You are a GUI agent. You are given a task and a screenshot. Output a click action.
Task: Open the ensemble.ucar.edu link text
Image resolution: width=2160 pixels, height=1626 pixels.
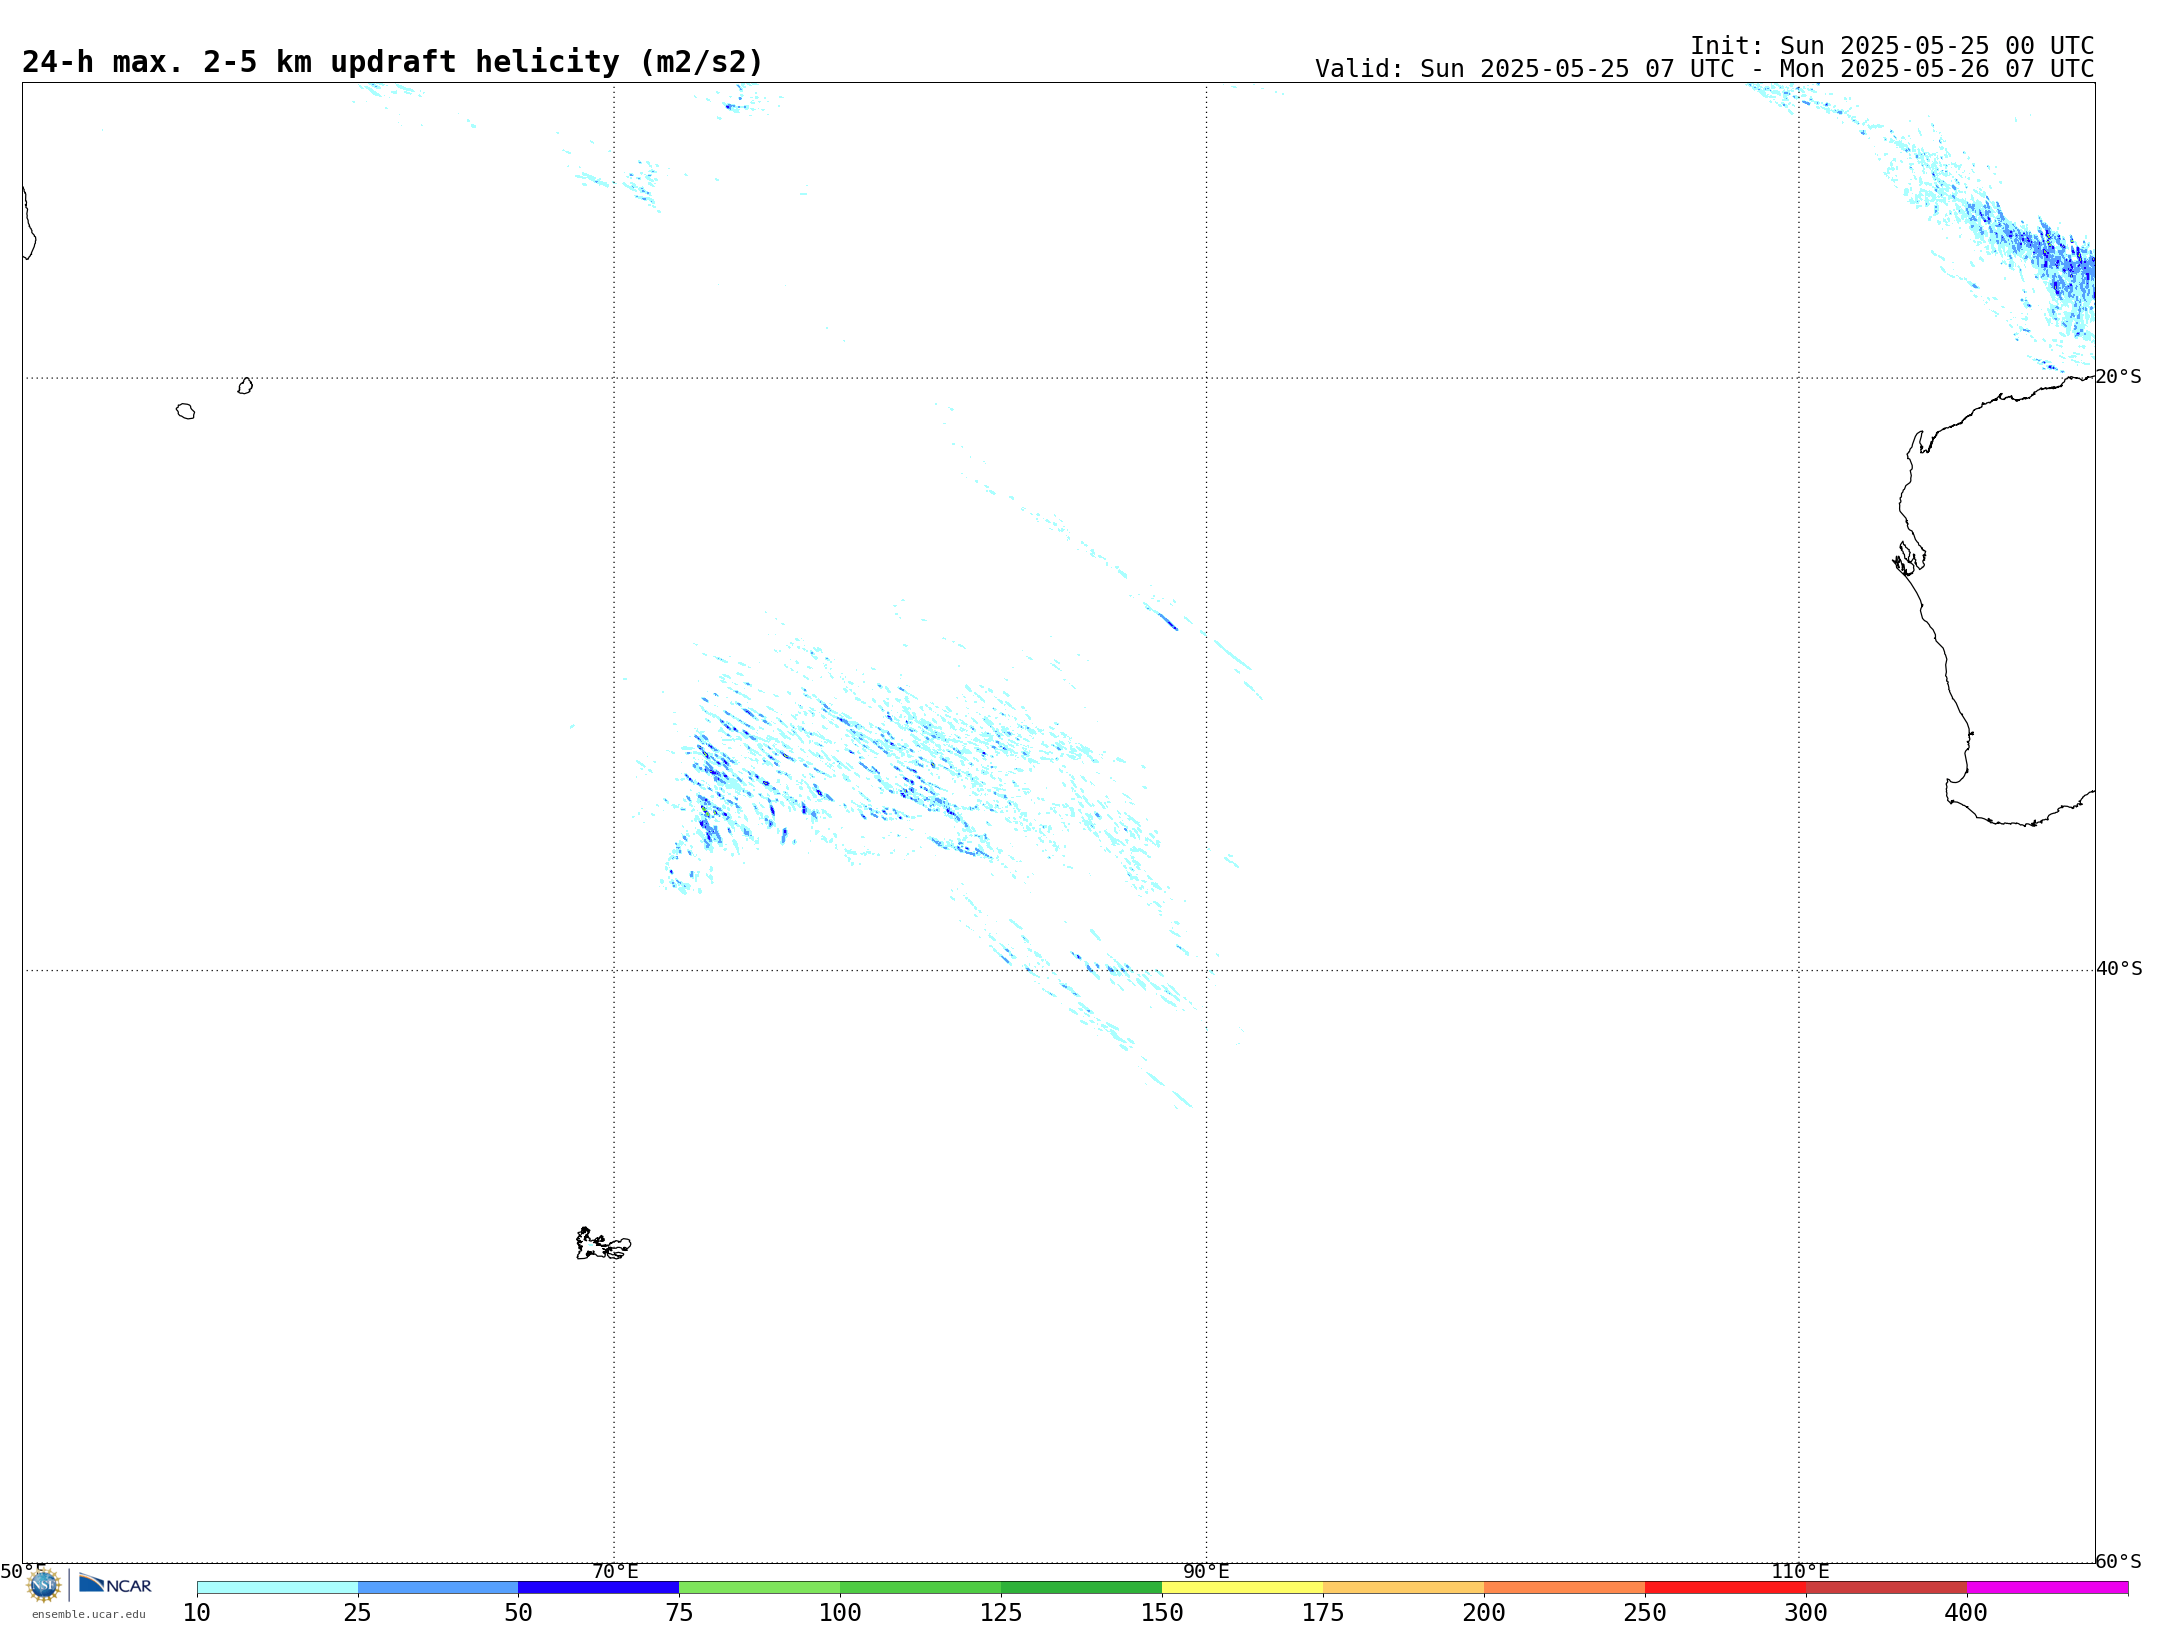click(89, 1614)
